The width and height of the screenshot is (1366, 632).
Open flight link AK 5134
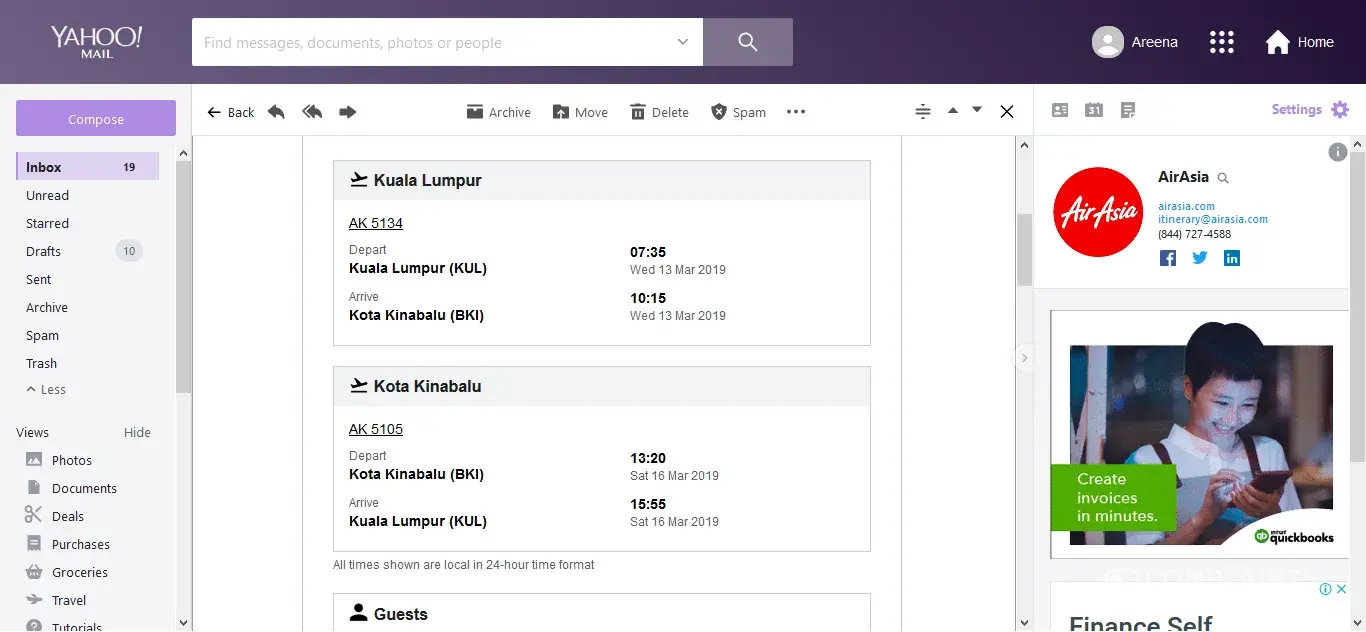(376, 223)
